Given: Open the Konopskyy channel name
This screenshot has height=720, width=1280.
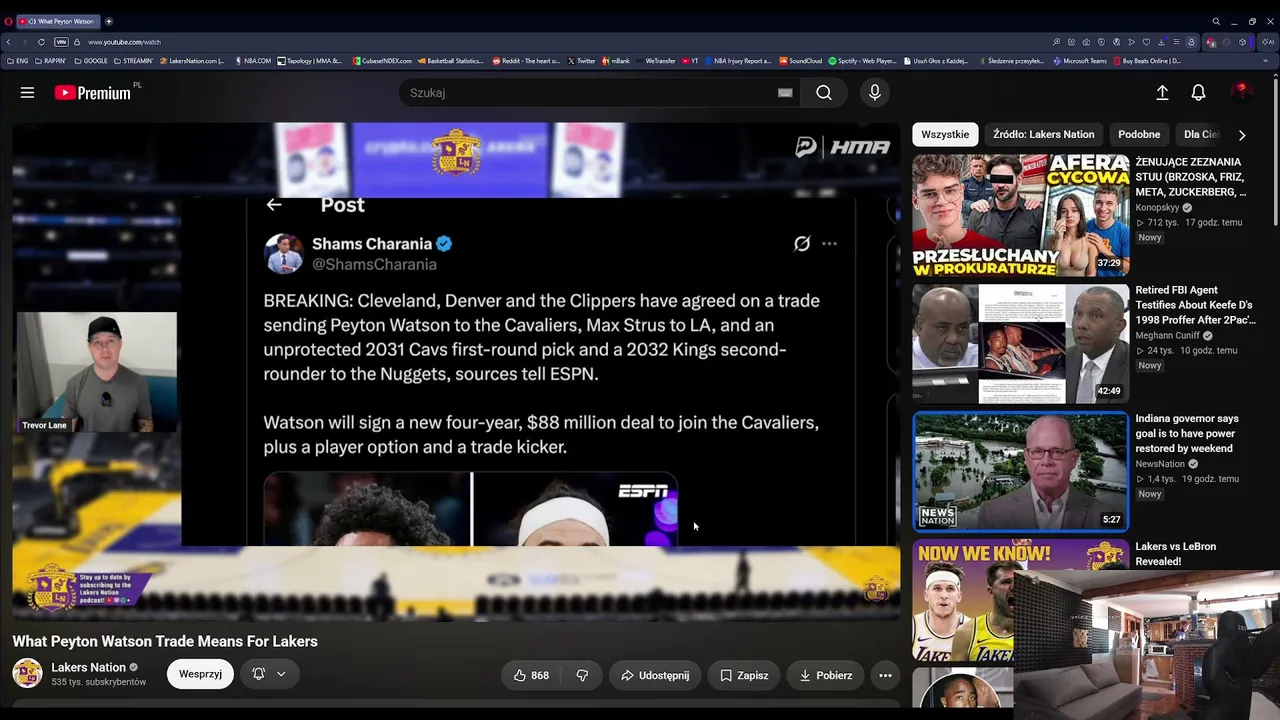Looking at the screenshot, I should 1157,208.
